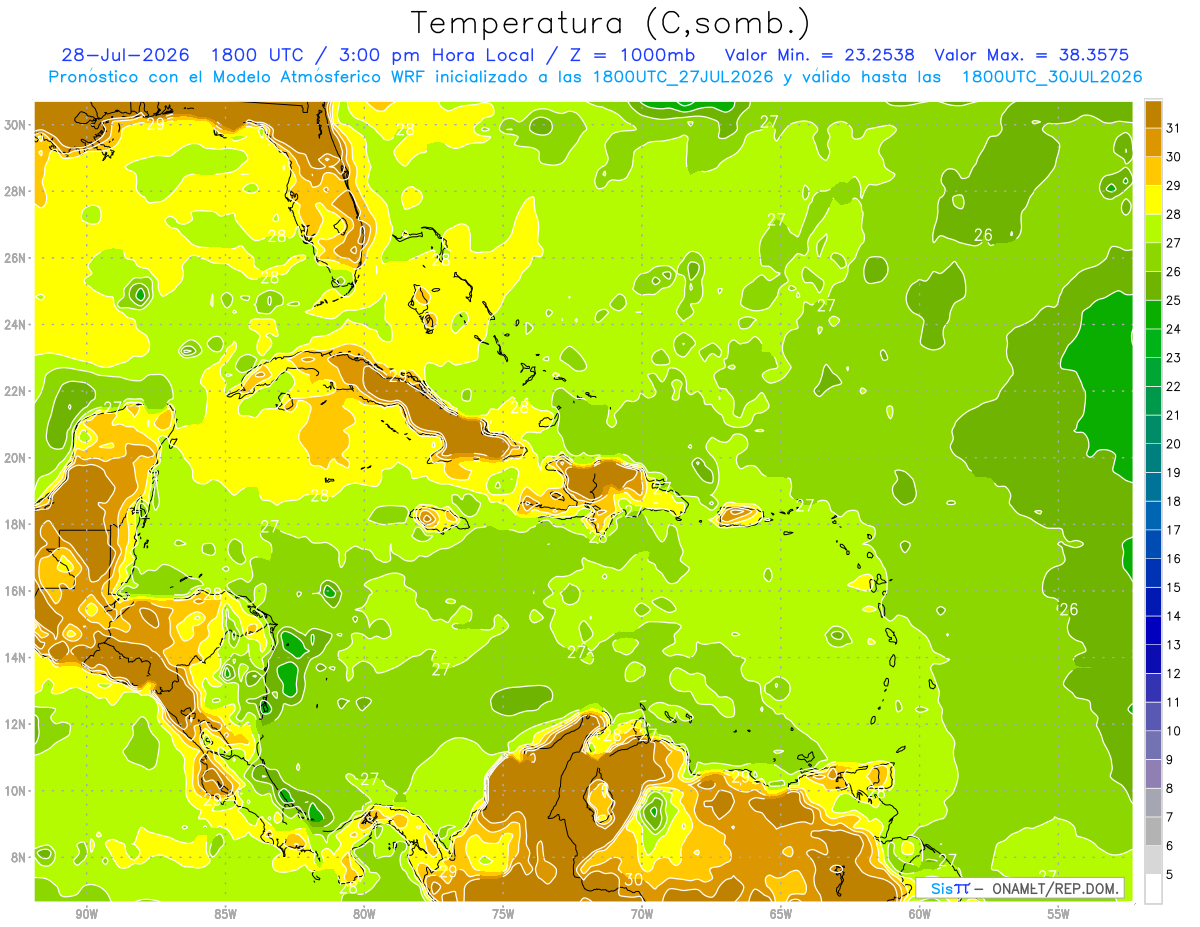The width and height of the screenshot is (1200, 927).
Task: Click color scale value "11" in legend
Action: point(1174,702)
